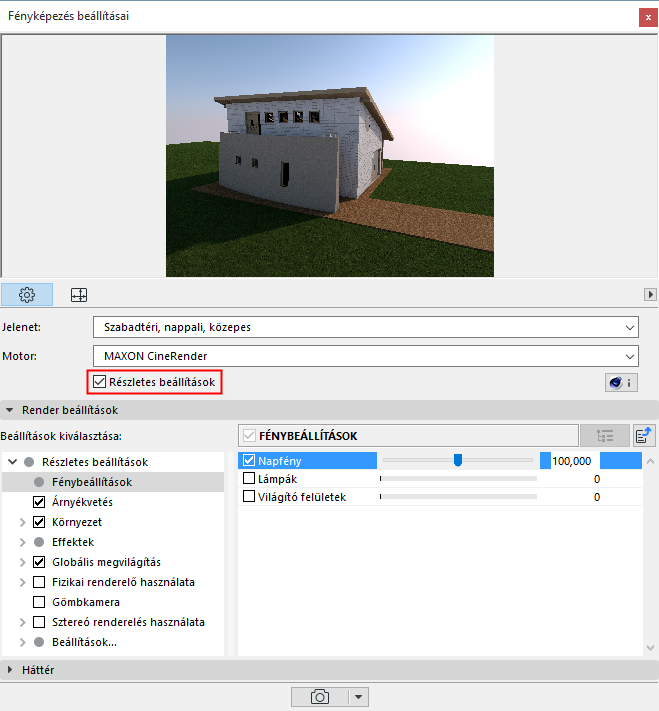
Task: Click the camera render button
Action: pos(320,696)
